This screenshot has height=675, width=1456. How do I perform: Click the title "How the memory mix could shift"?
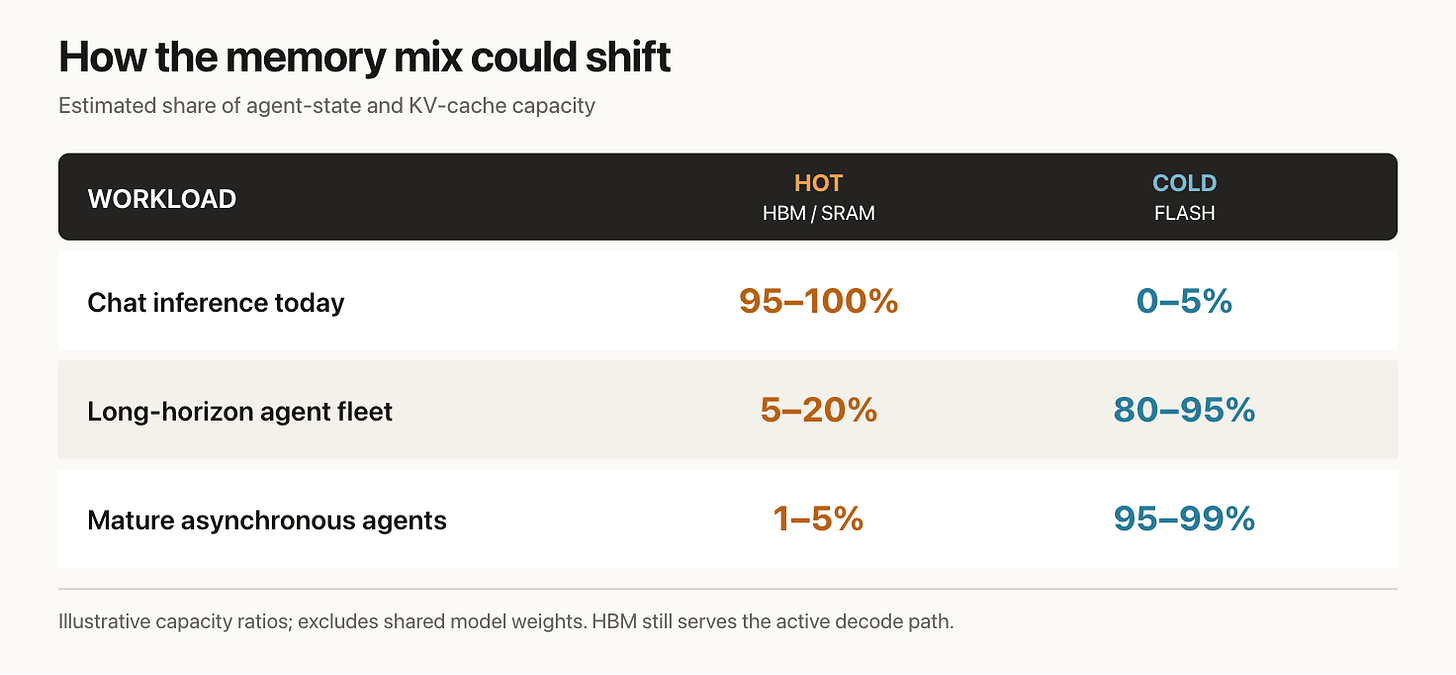click(364, 58)
